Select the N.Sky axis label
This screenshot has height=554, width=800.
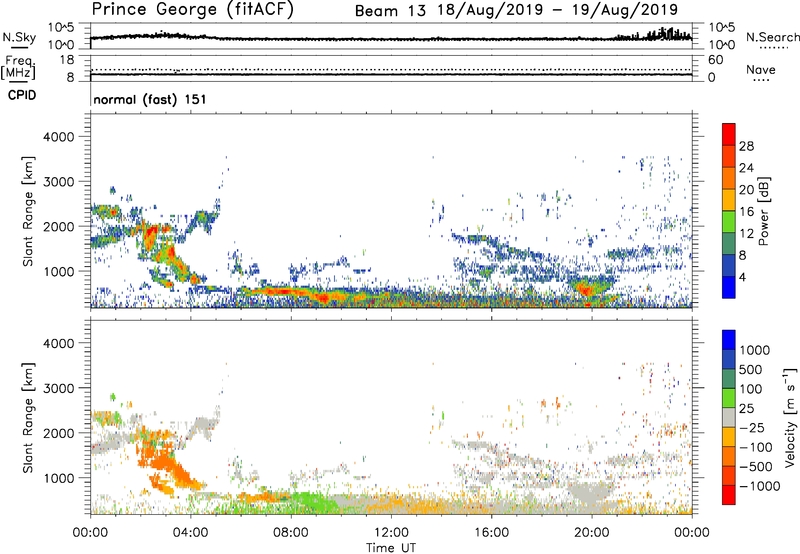(x=19, y=37)
